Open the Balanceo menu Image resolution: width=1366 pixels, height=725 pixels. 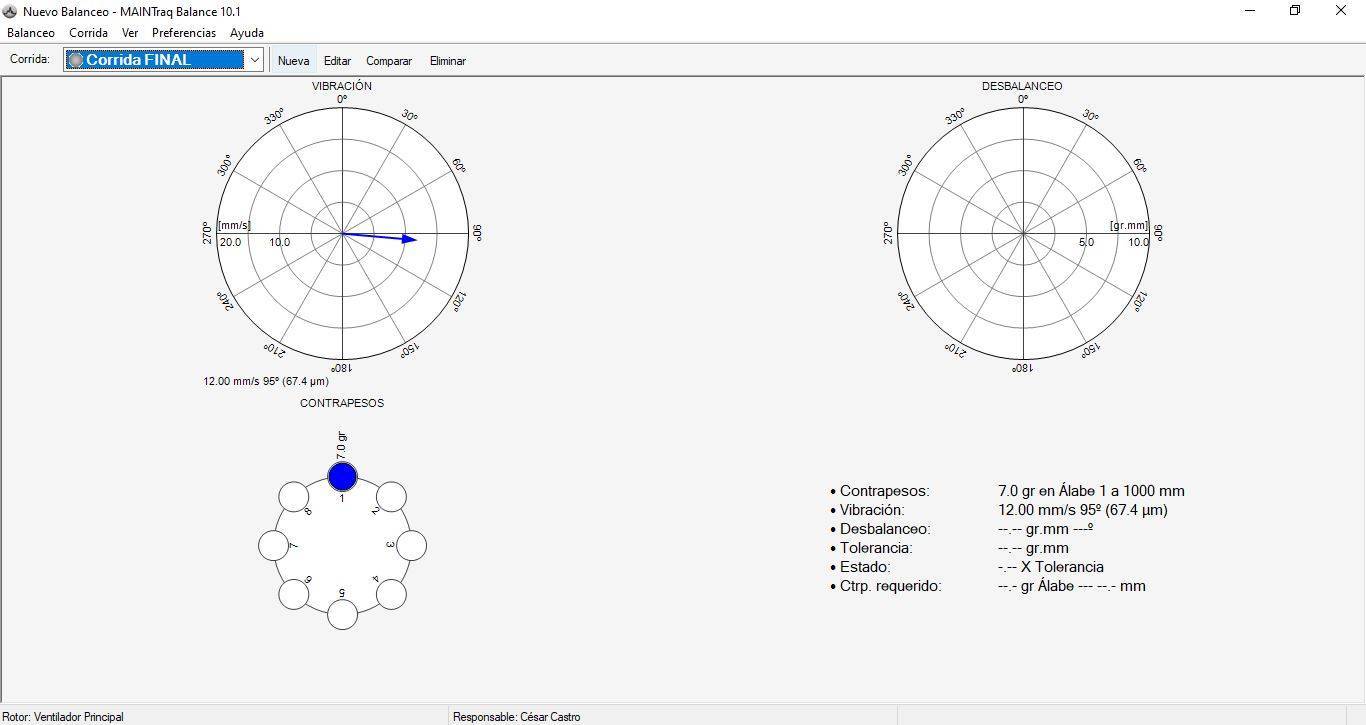click(x=31, y=32)
